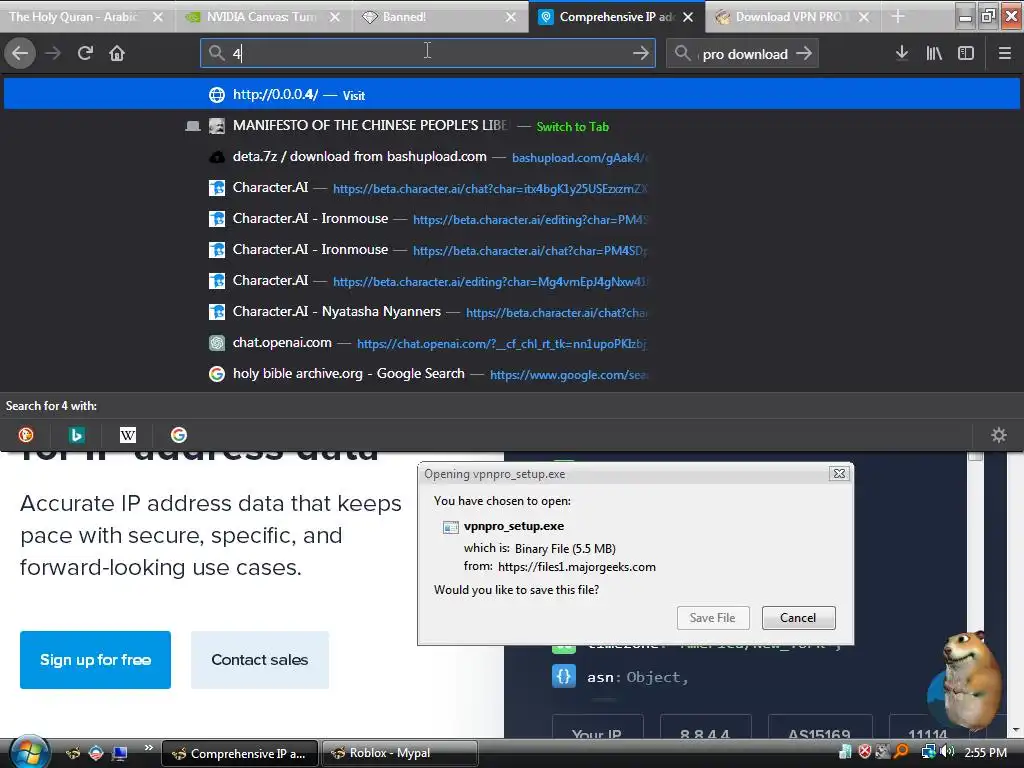Open the downloads panel arrow icon
1024x768 pixels.
902,53
